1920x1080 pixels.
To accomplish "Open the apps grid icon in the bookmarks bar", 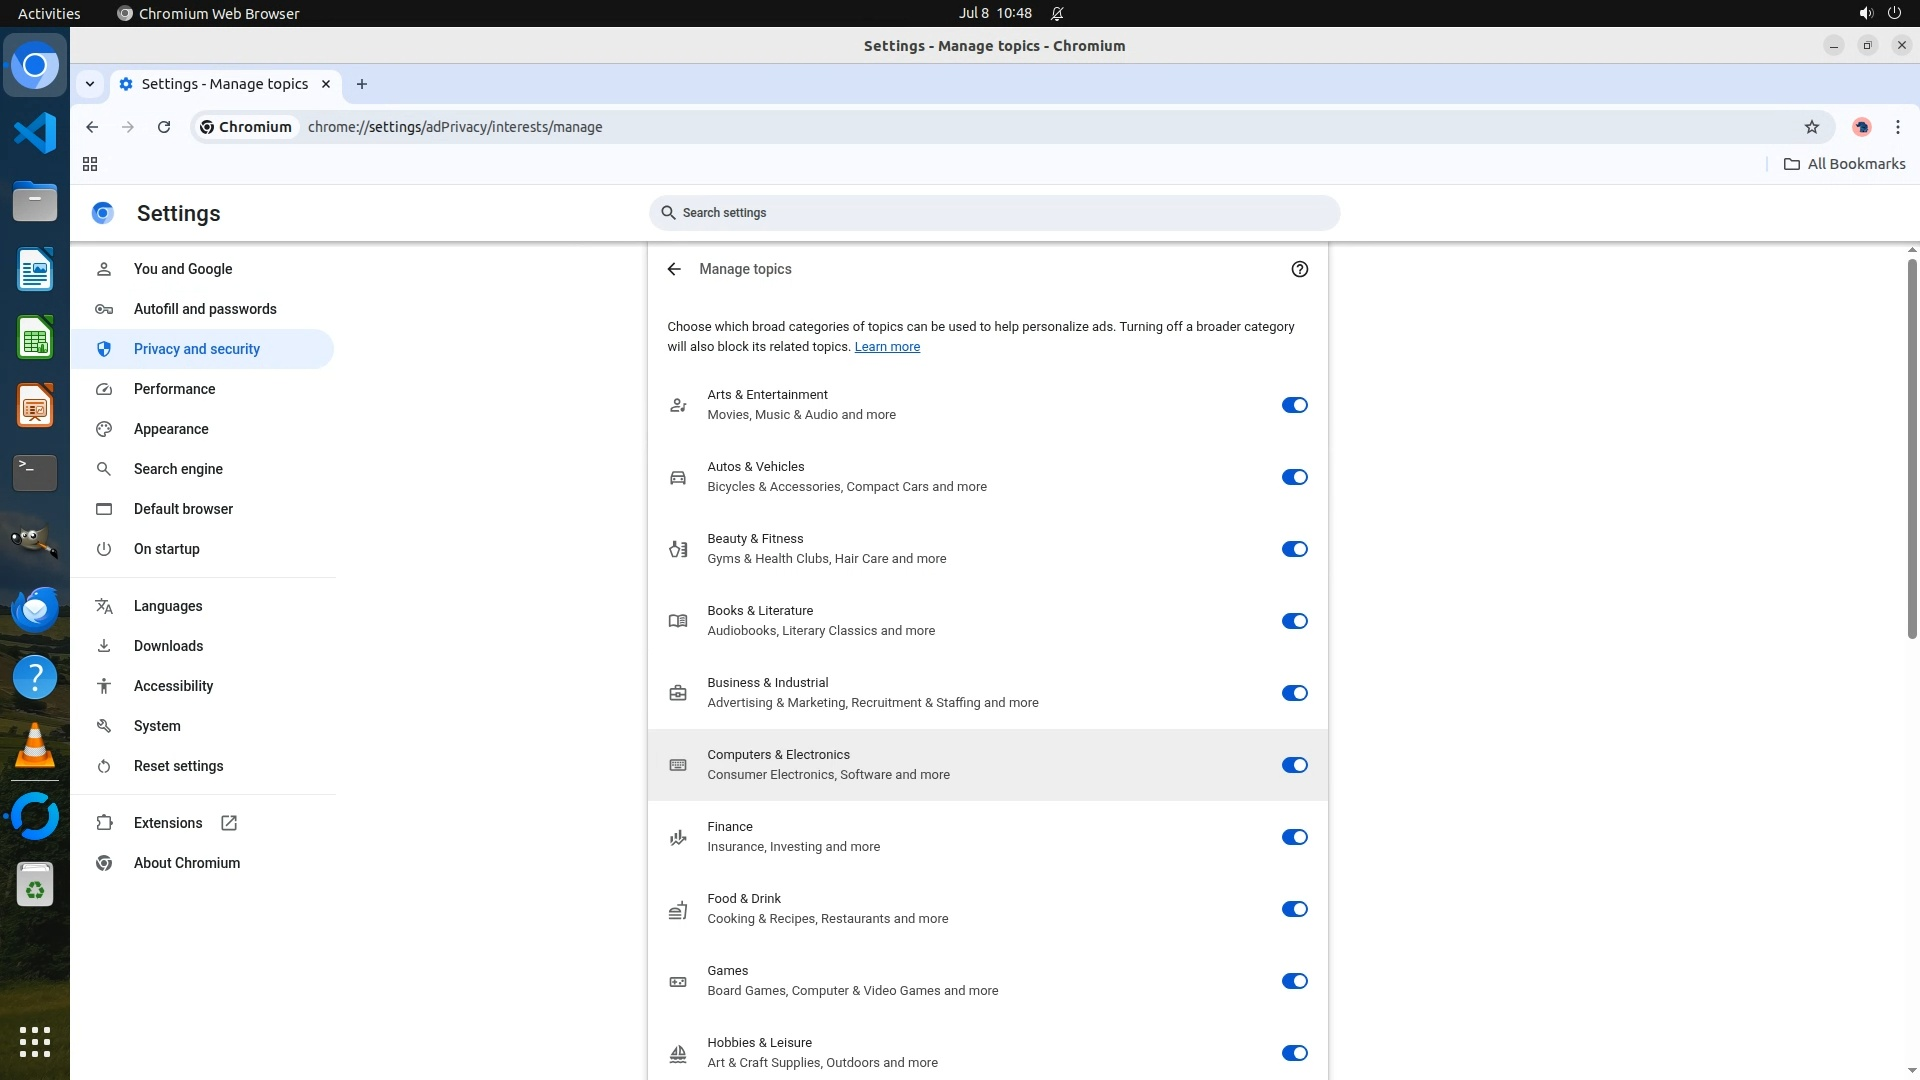I will point(90,164).
